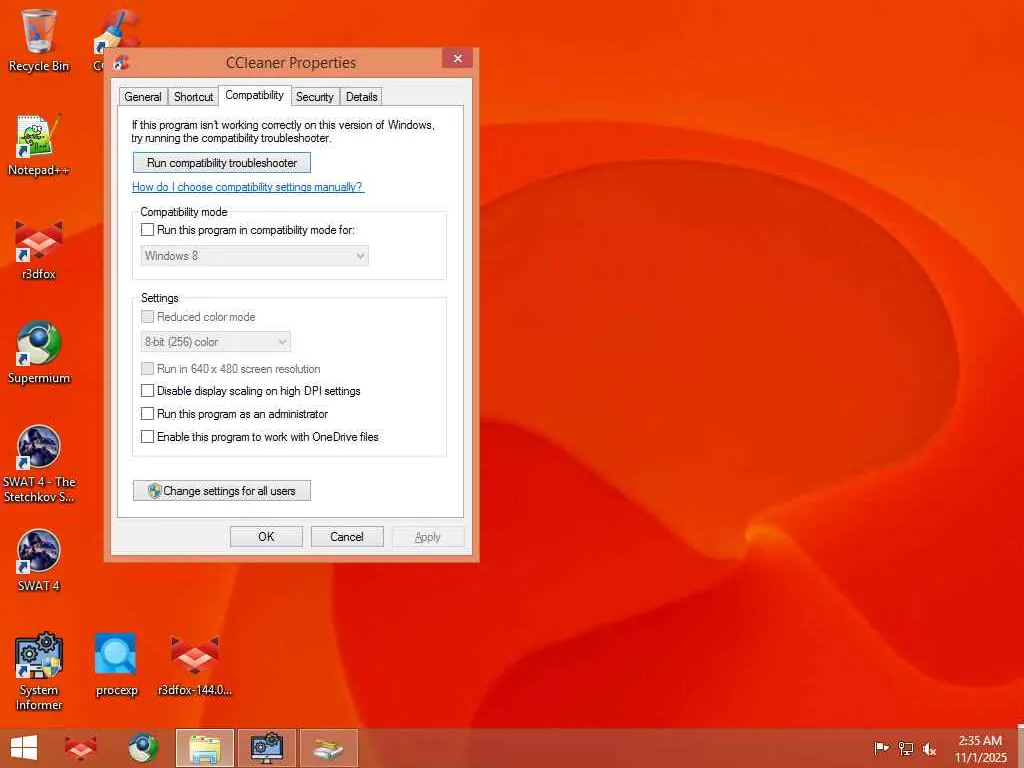Launch r3dfox from the taskbar

tap(81, 748)
